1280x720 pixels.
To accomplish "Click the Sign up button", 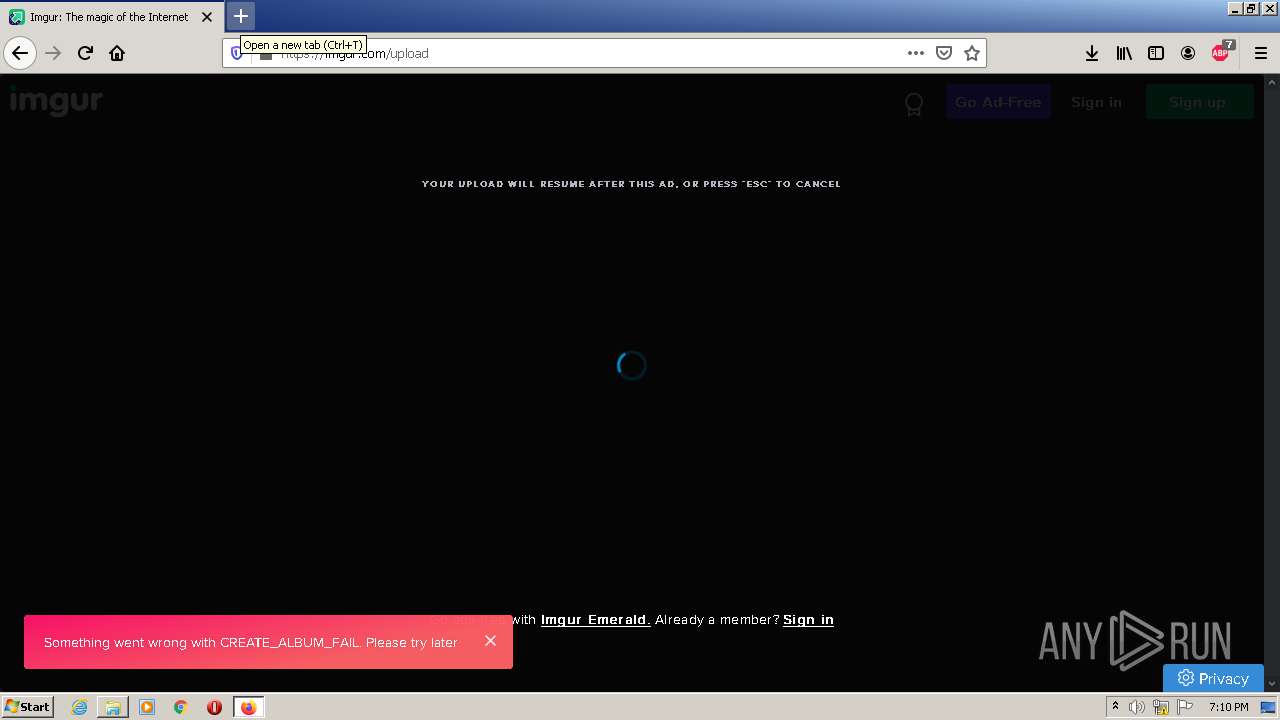I will [x=1198, y=102].
